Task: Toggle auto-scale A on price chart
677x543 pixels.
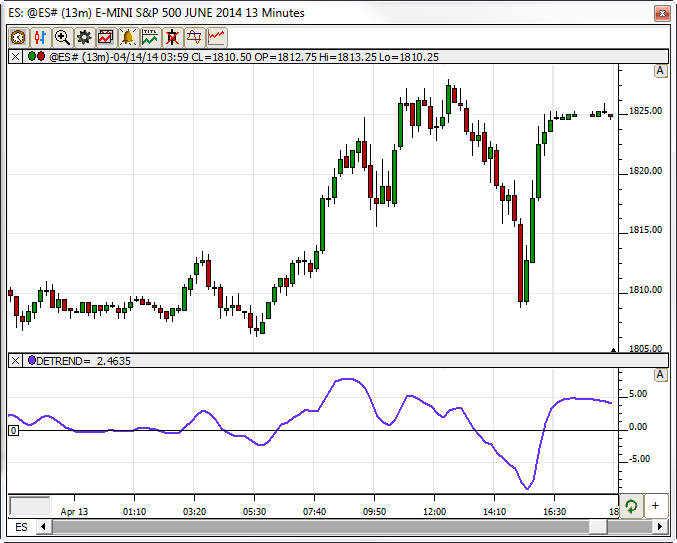Action: tap(660, 71)
